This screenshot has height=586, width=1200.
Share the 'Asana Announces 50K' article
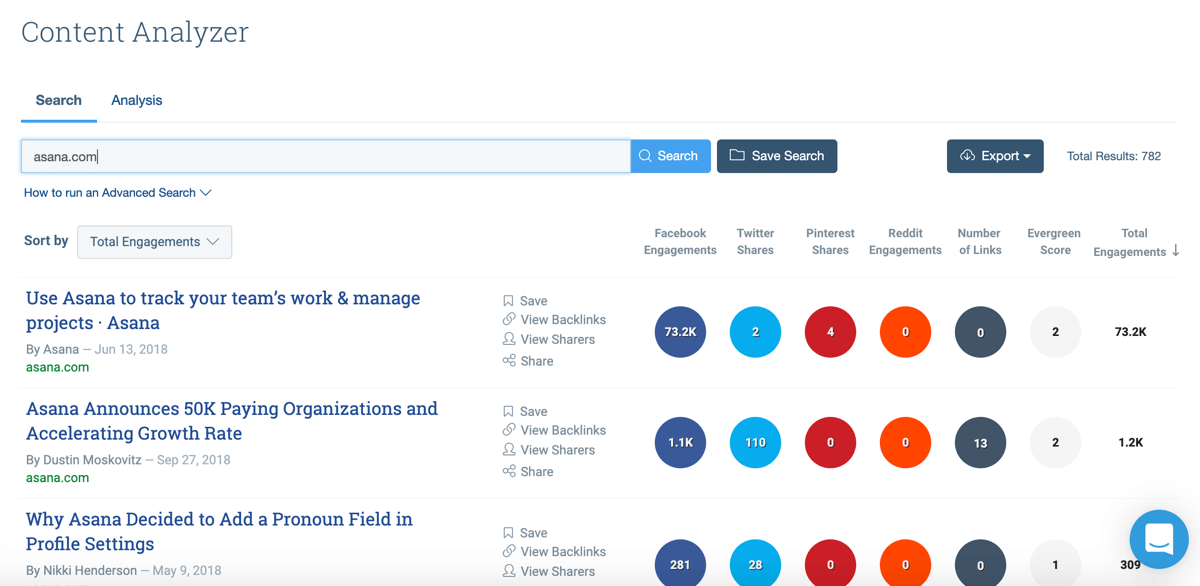click(x=528, y=472)
